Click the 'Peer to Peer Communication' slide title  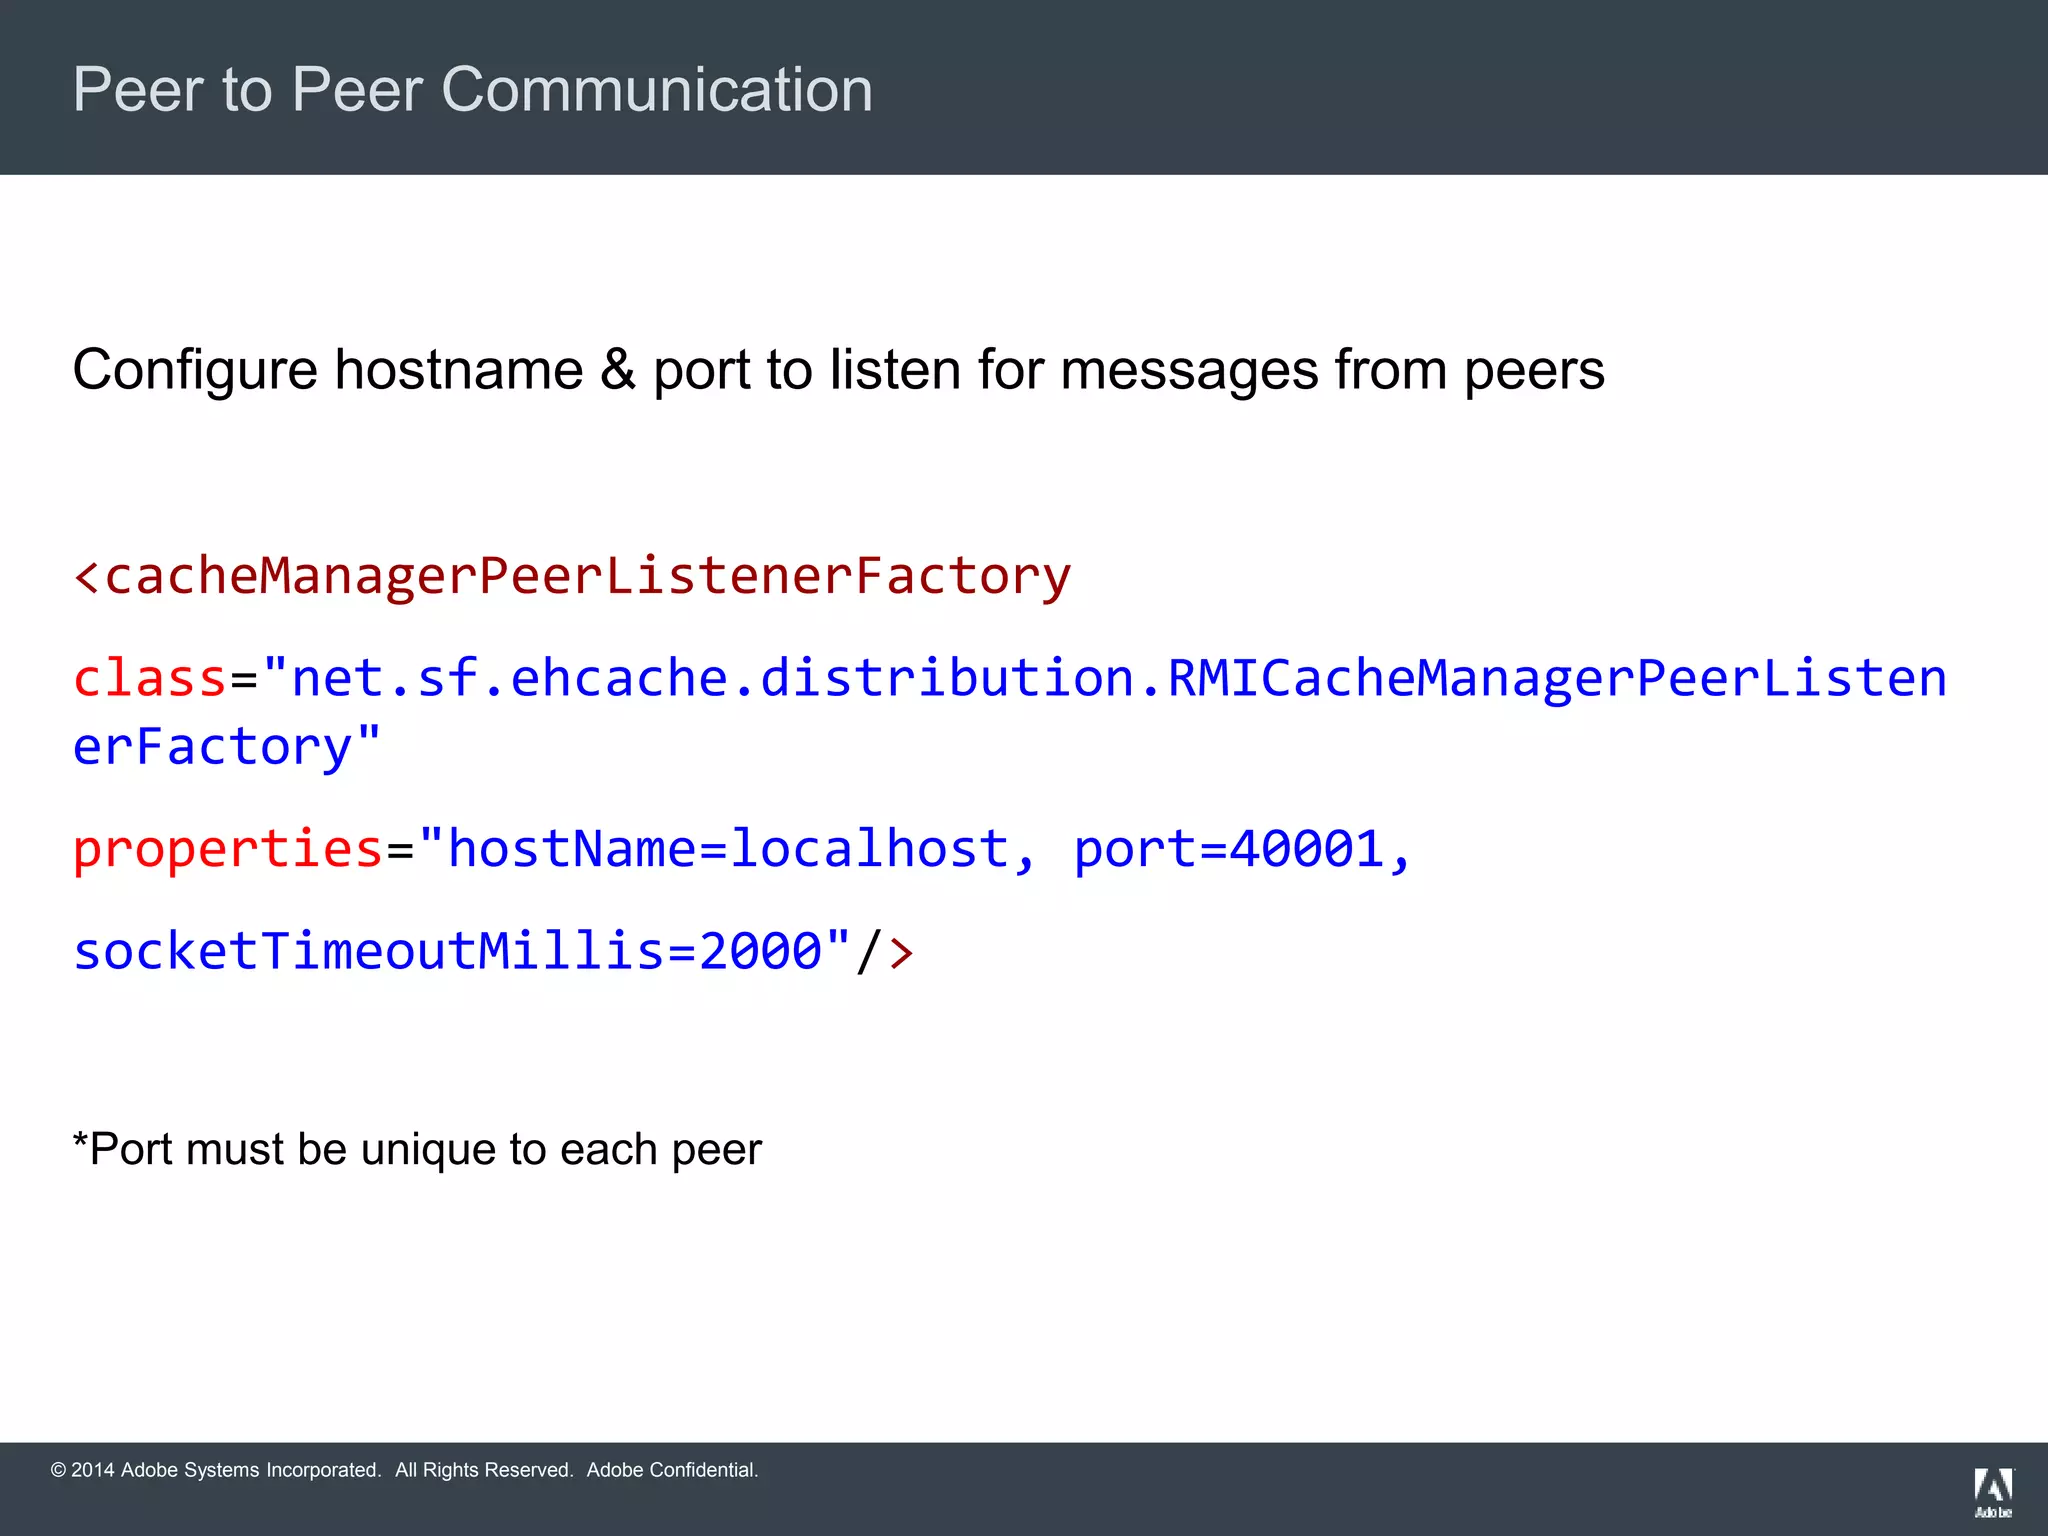473,90
